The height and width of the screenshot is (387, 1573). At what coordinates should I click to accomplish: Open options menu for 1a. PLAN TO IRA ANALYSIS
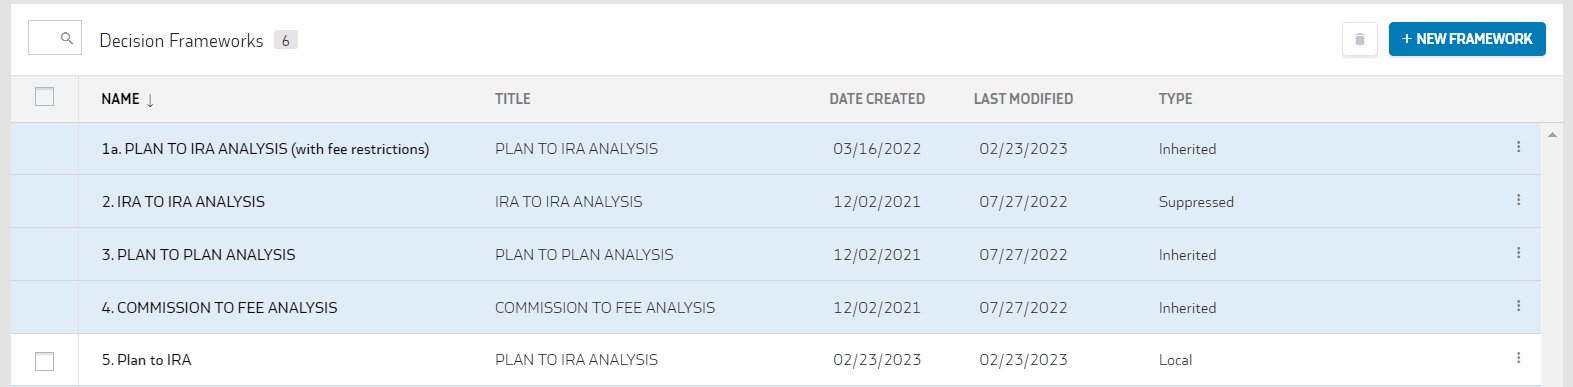coord(1518,147)
